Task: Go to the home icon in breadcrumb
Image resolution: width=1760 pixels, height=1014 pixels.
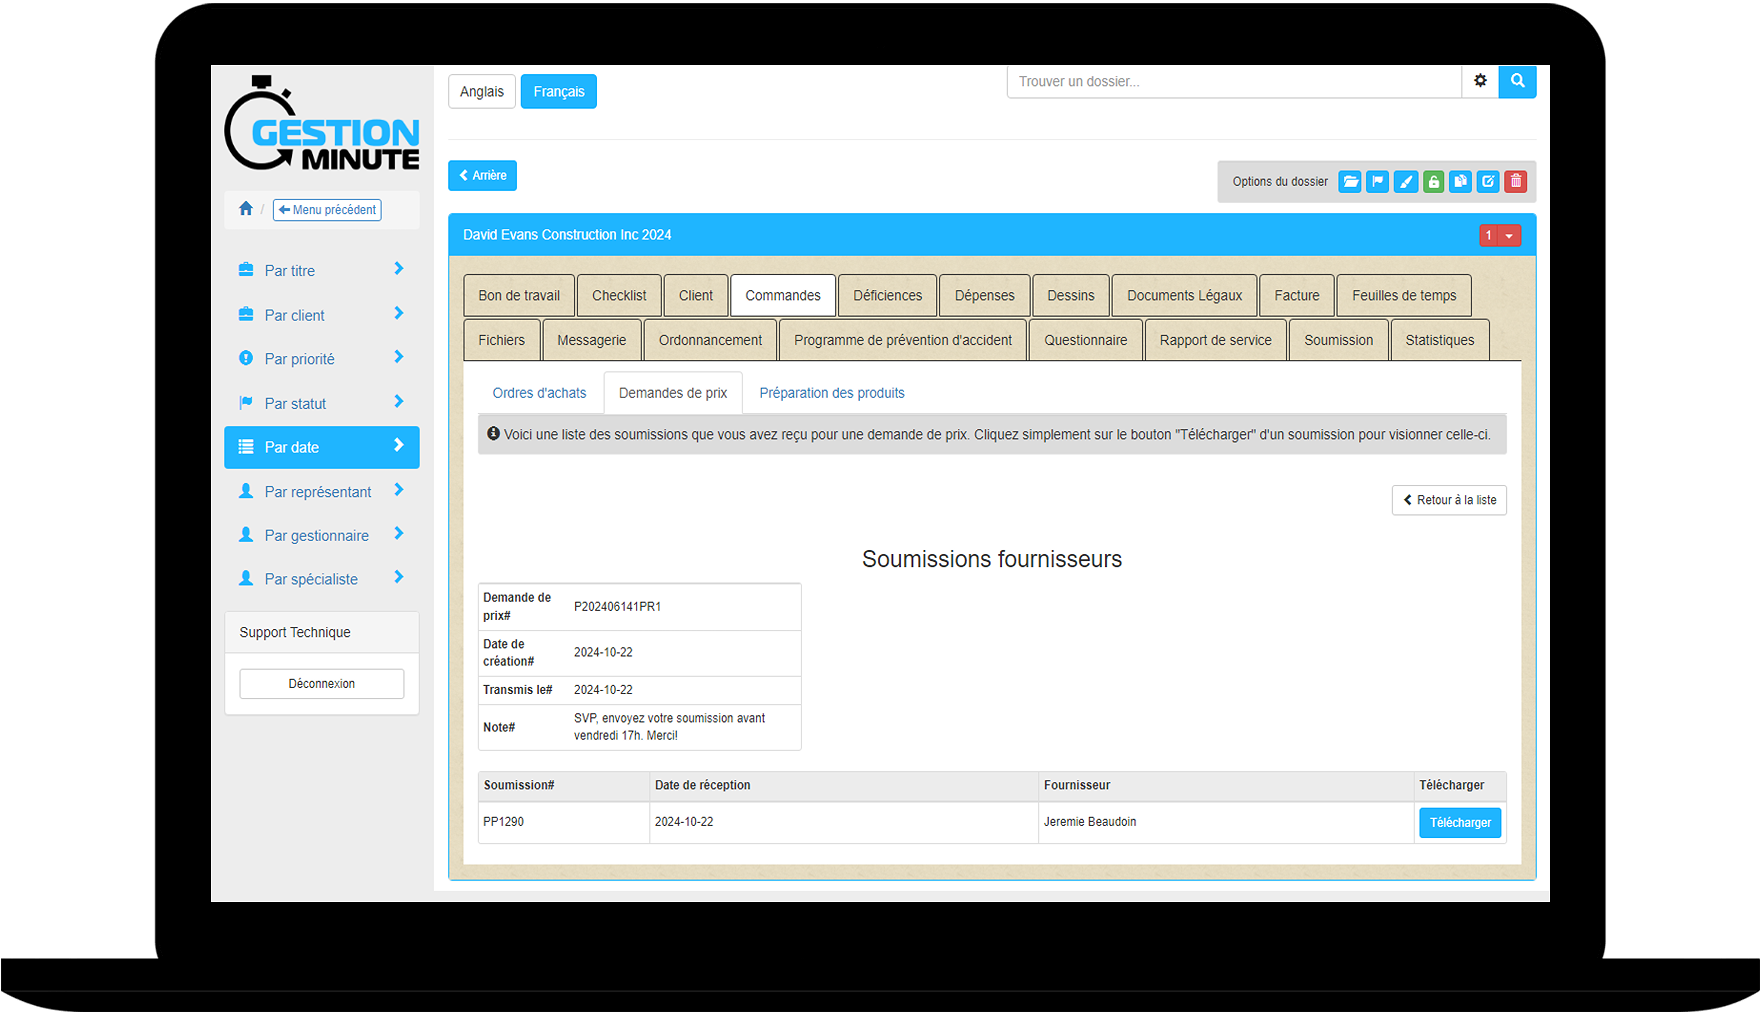Action: tap(246, 209)
